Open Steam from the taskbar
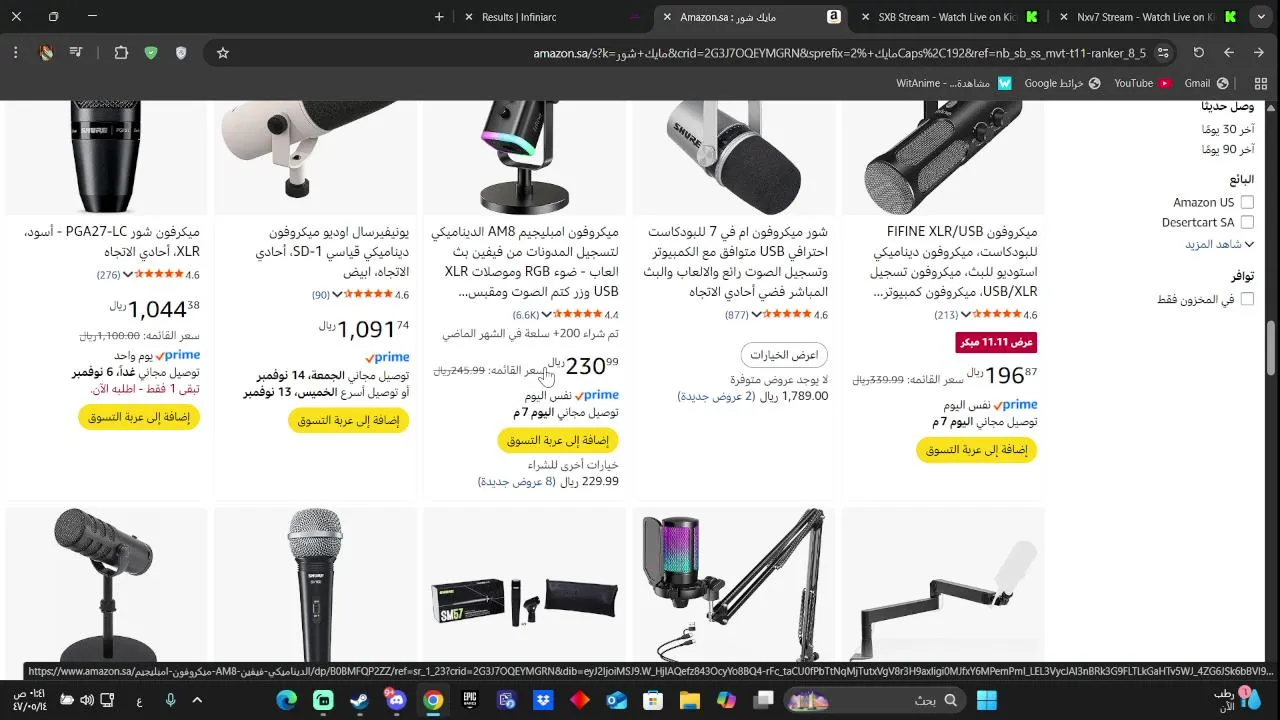The height and width of the screenshot is (720, 1280). coord(359,700)
